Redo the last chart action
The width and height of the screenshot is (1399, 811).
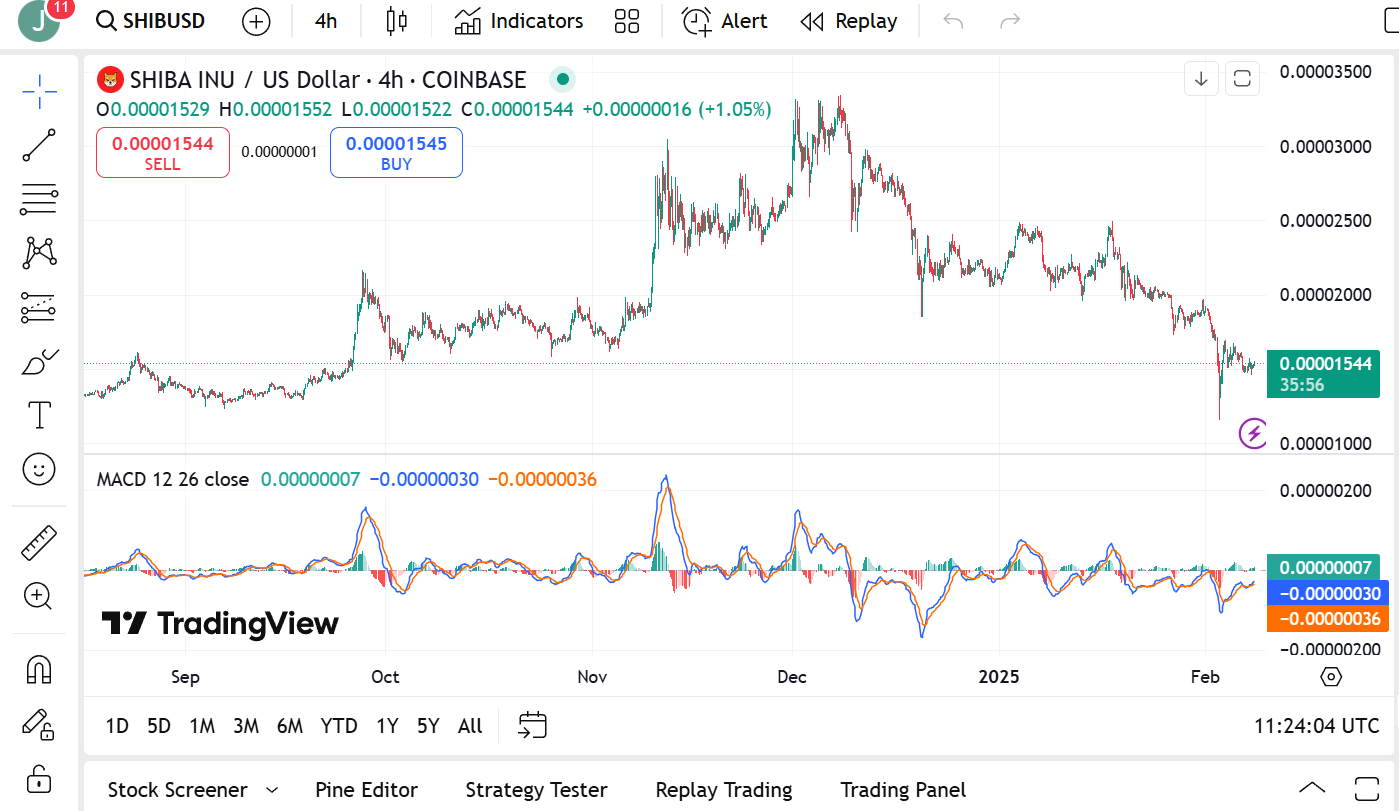point(1011,21)
